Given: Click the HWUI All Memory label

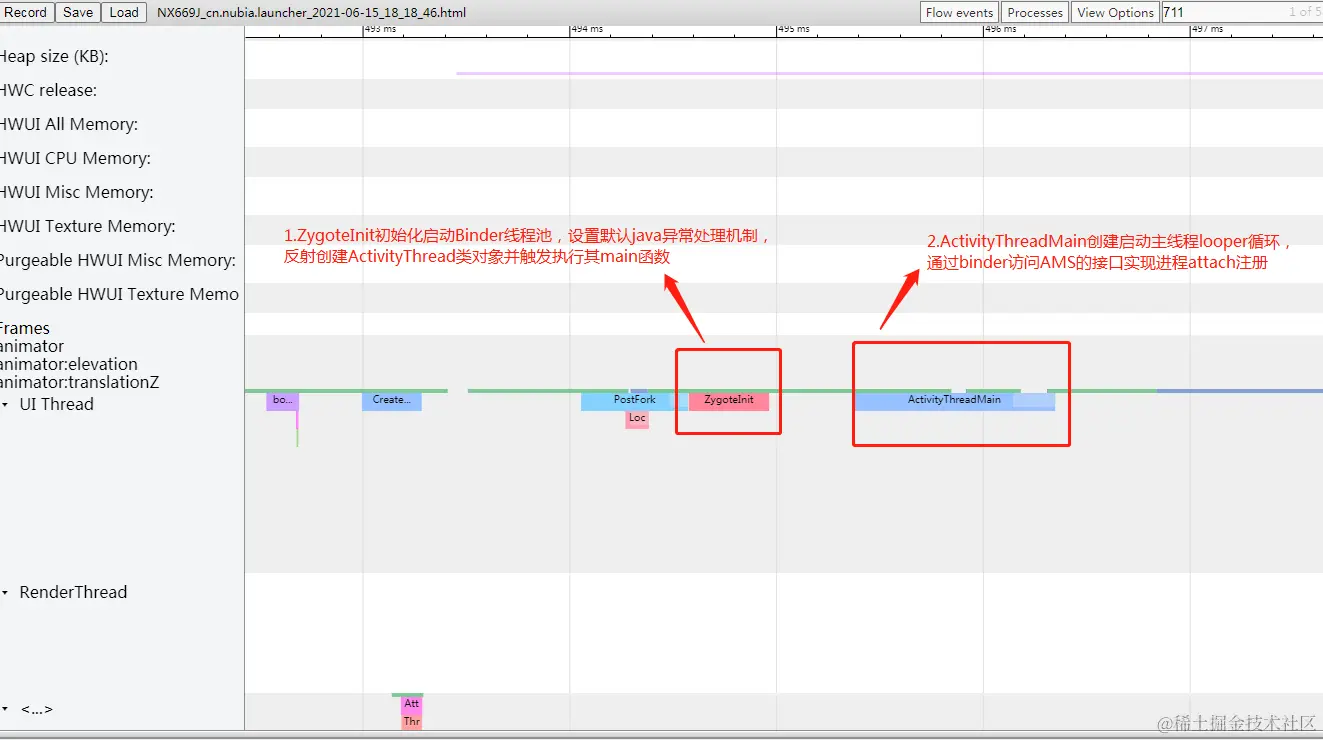Looking at the screenshot, I should tap(69, 125).
